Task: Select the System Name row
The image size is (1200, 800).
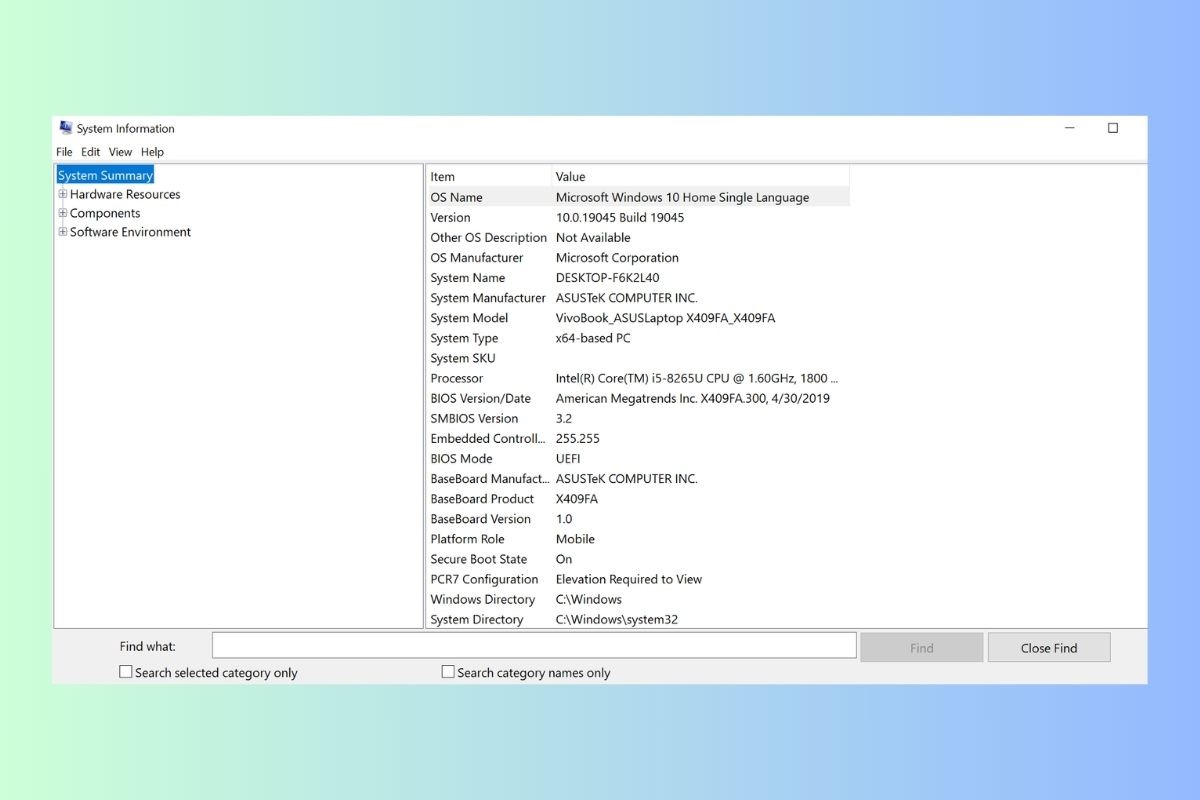Action: [638, 278]
